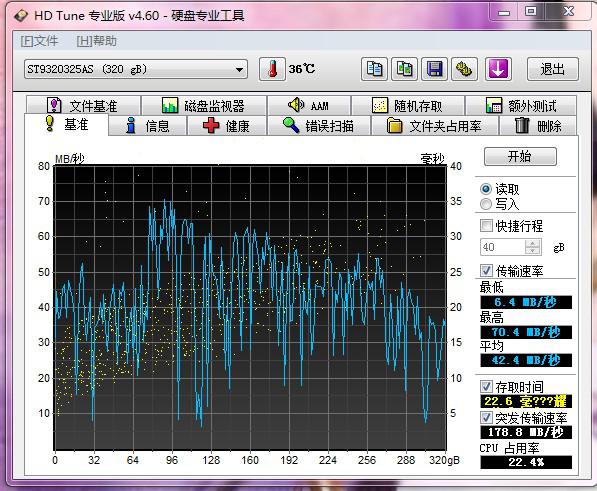Open the 错误扫描 tab with magnifier icon
This screenshot has width=597, height=491.
click(x=319, y=126)
